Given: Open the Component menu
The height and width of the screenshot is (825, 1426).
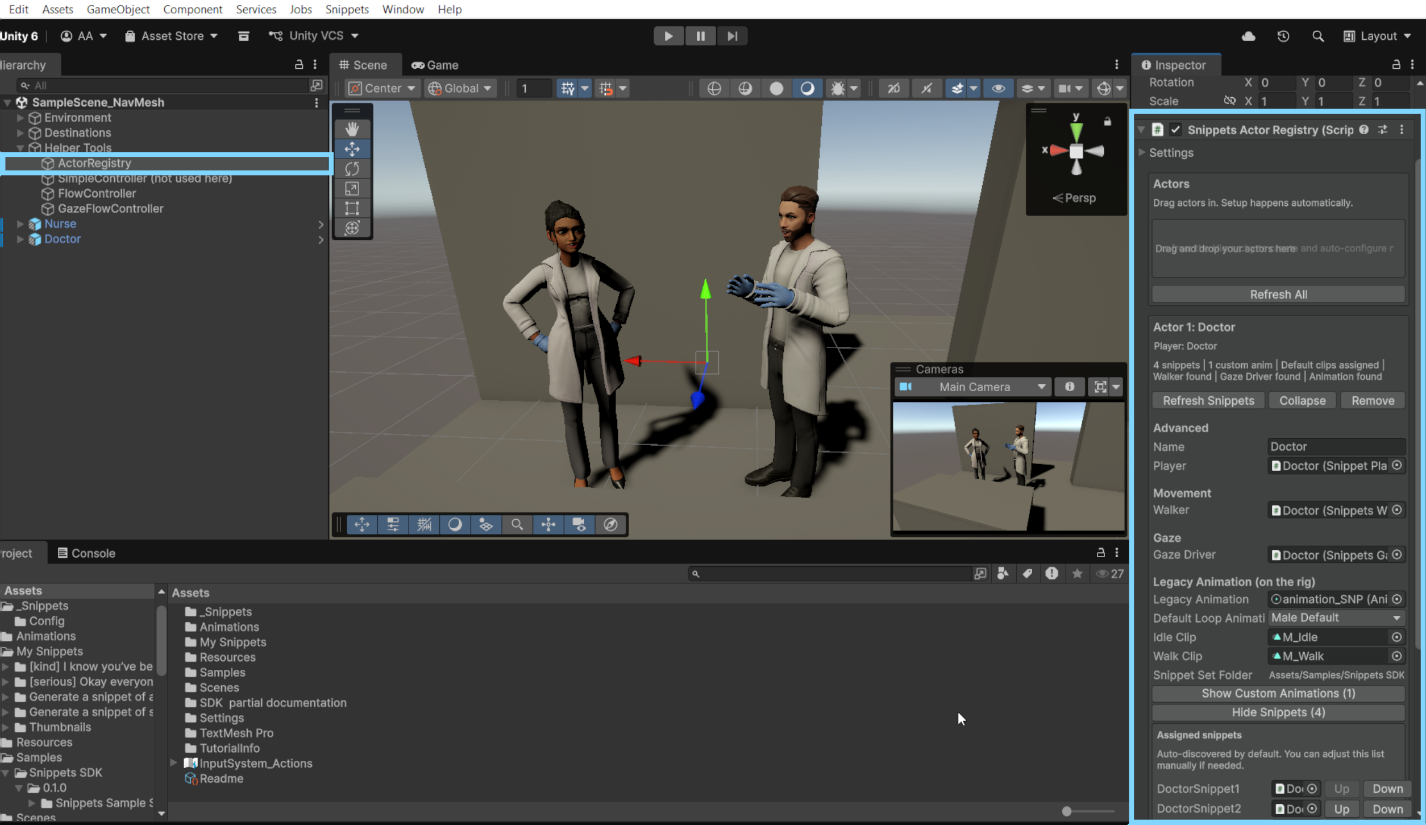Looking at the screenshot, I should click(x=193, y=9).
